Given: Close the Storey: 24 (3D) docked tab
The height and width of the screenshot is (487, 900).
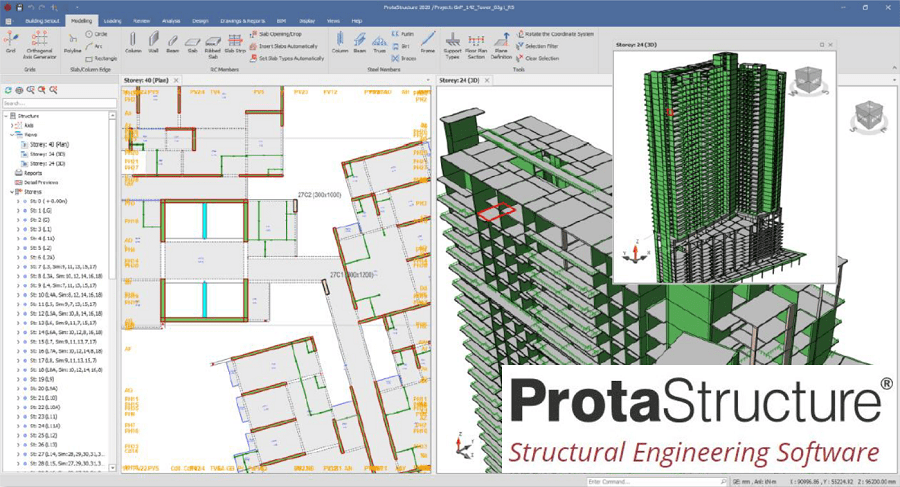Looking at the screenshot, I should [487, 80].
